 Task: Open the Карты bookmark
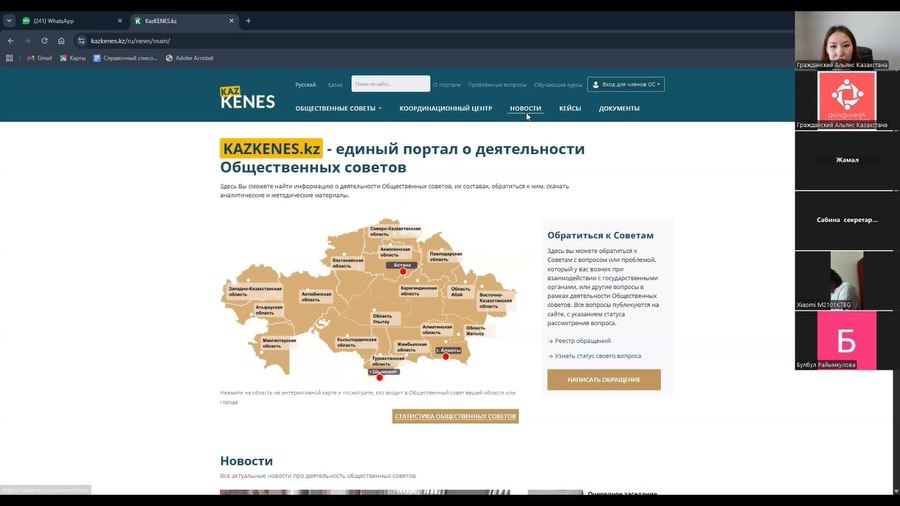pyautogui.click(x=73, y=58)
